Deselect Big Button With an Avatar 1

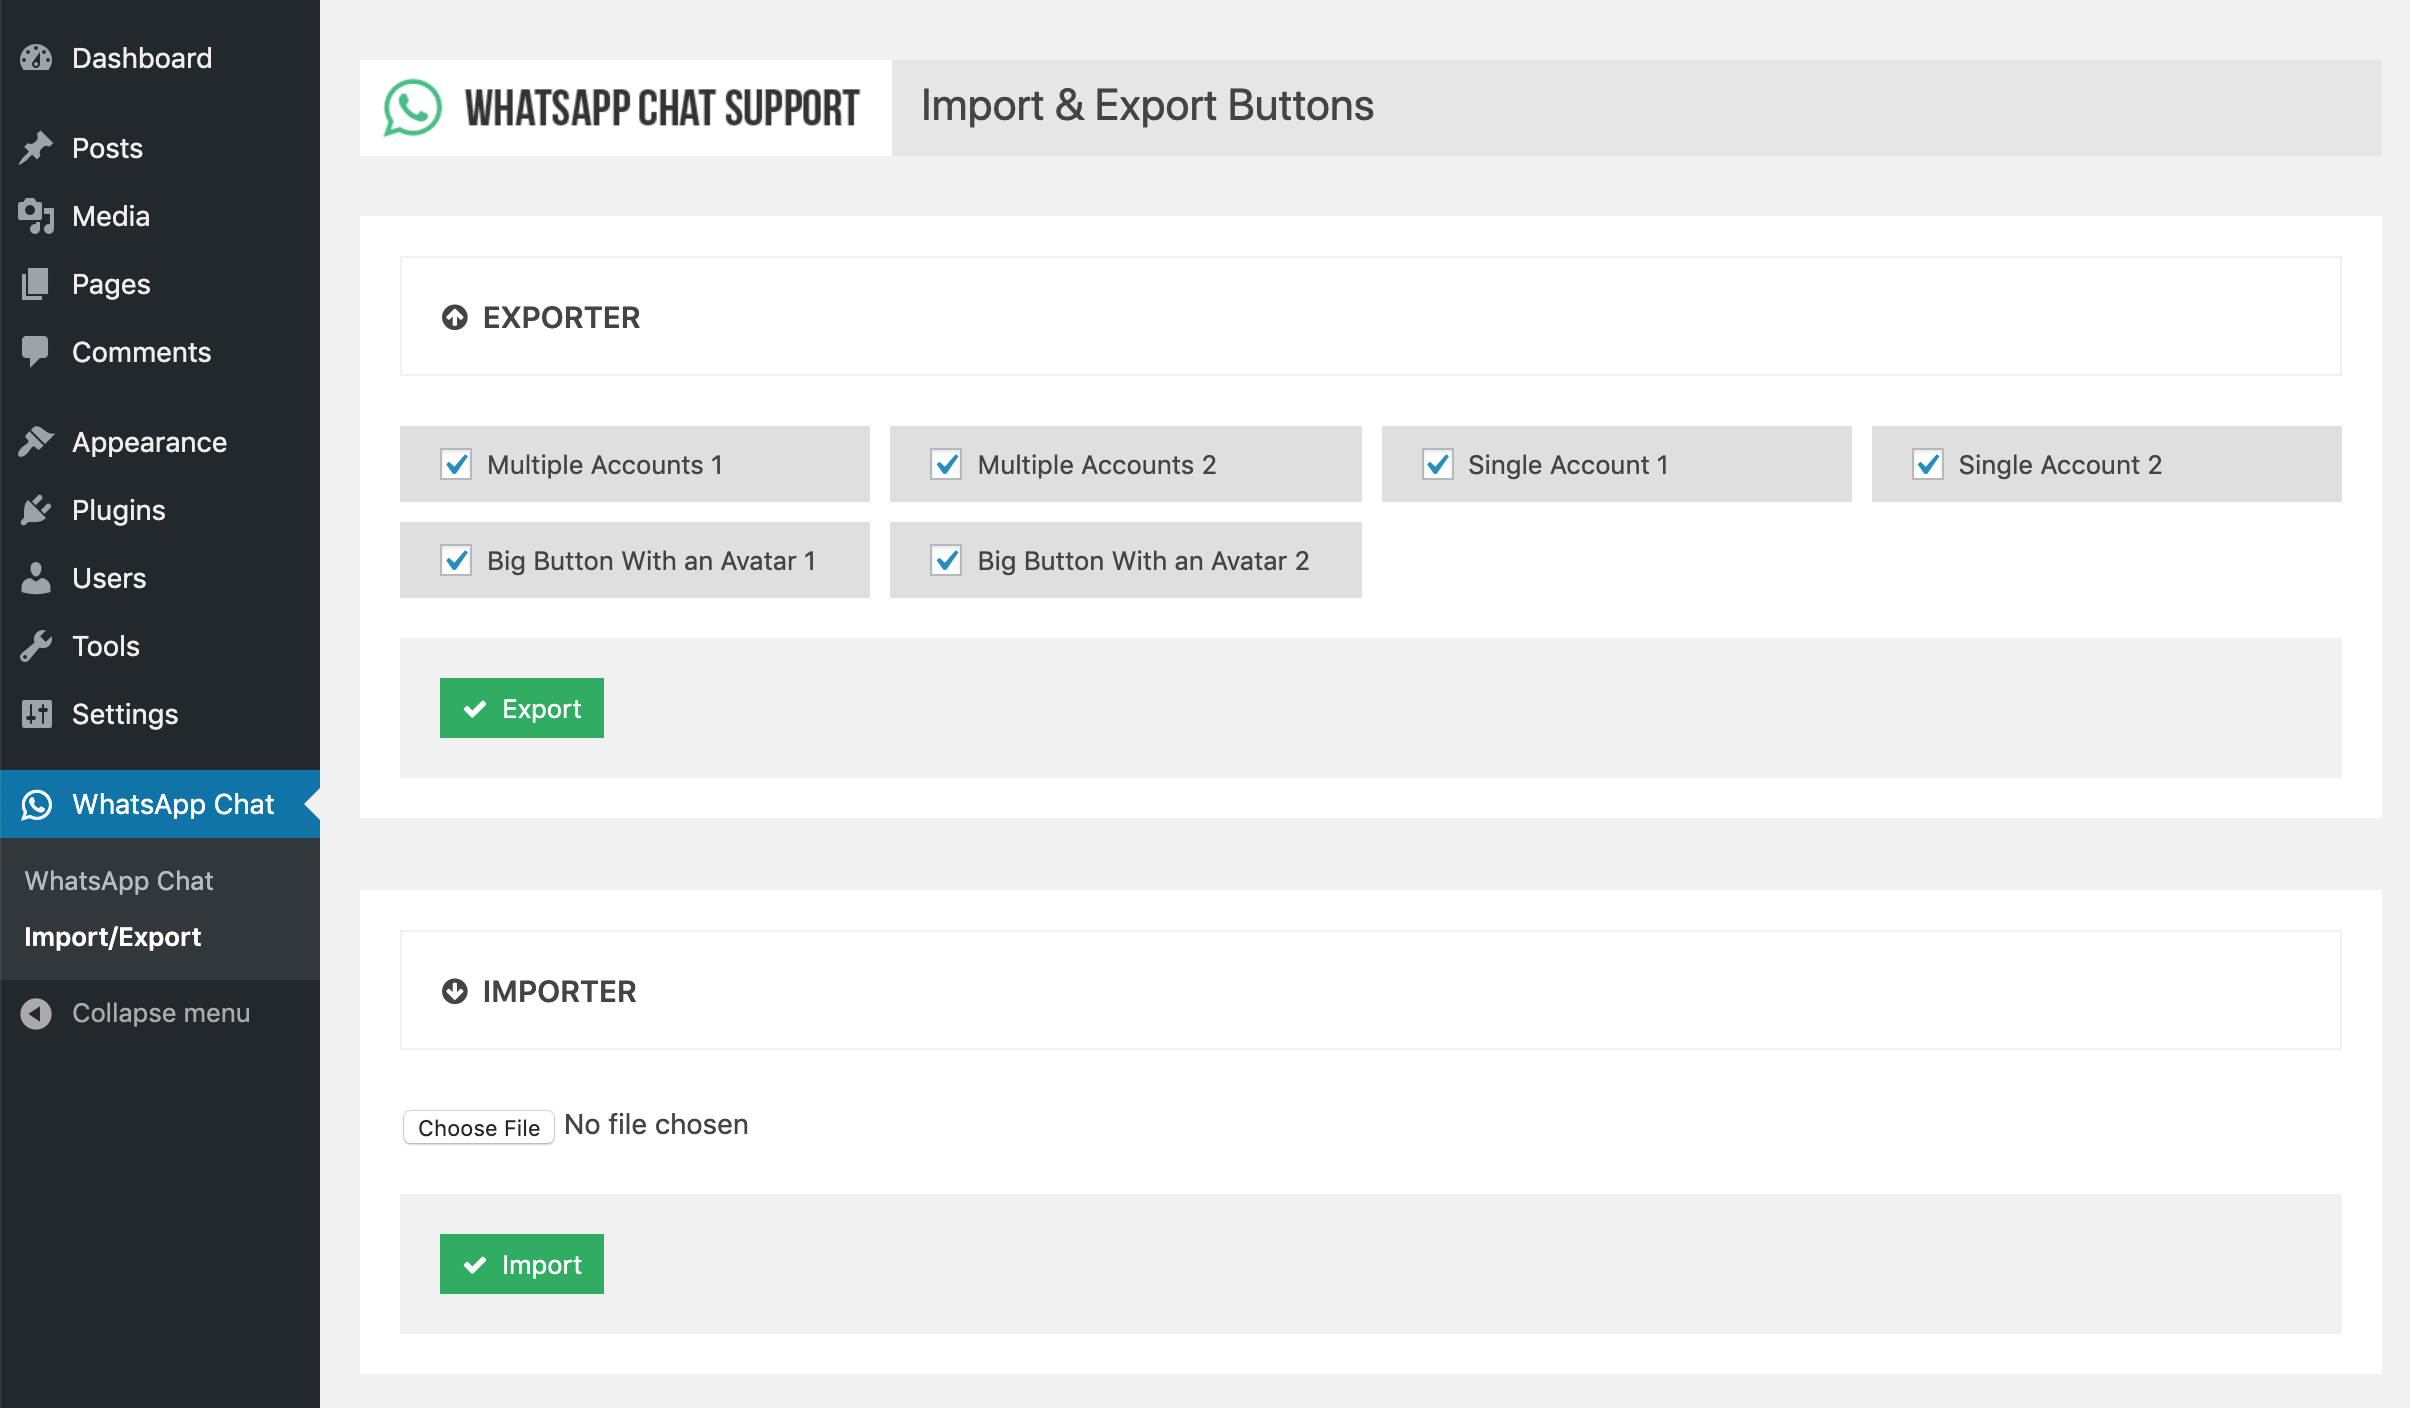(x=456, y=560)
